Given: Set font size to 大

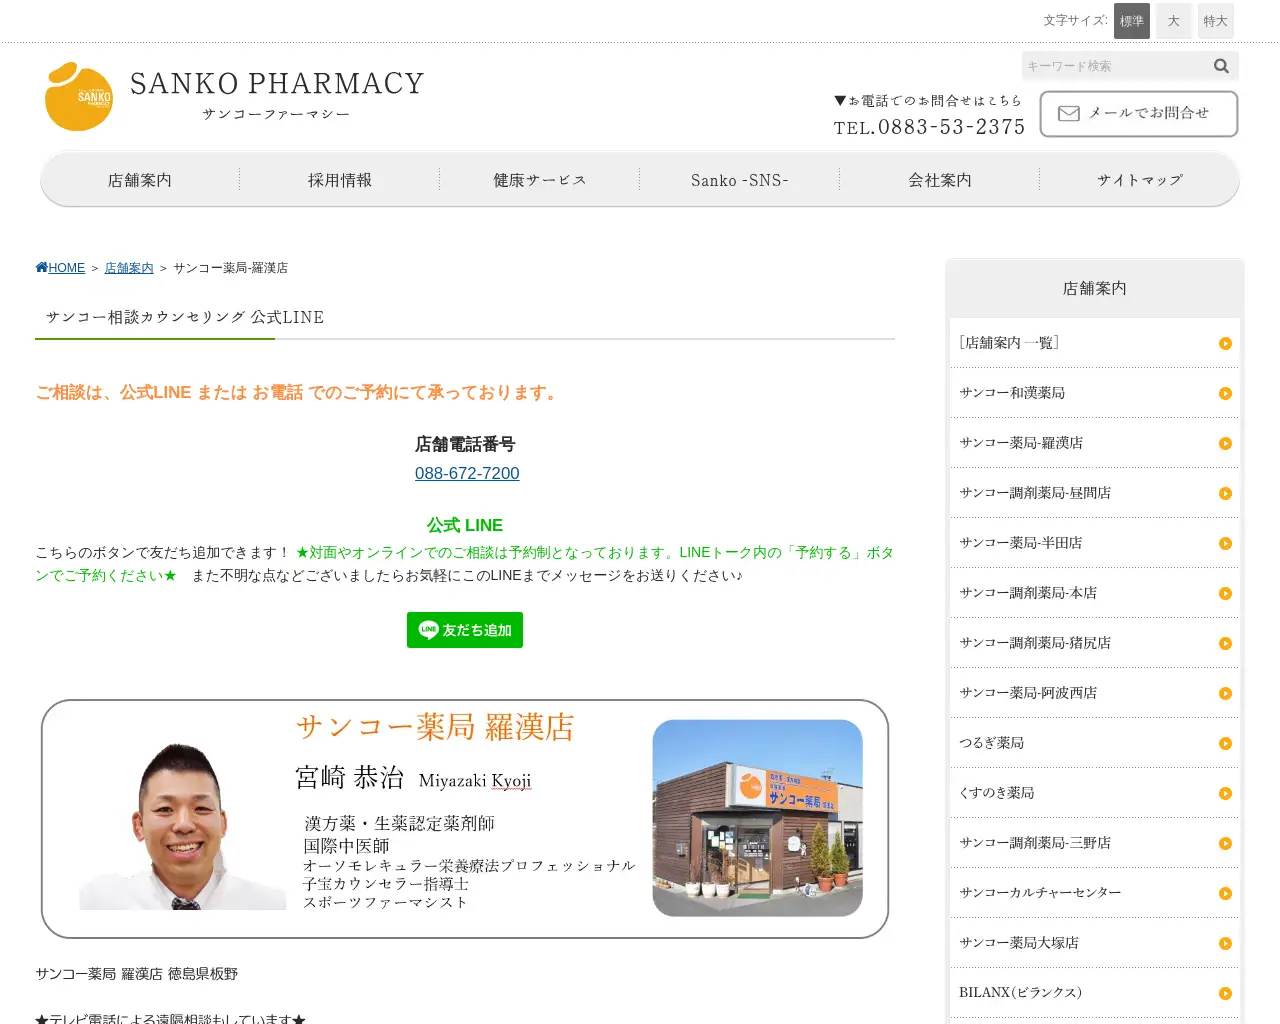Looking at the screenshot, I should tap(1174, 21).
